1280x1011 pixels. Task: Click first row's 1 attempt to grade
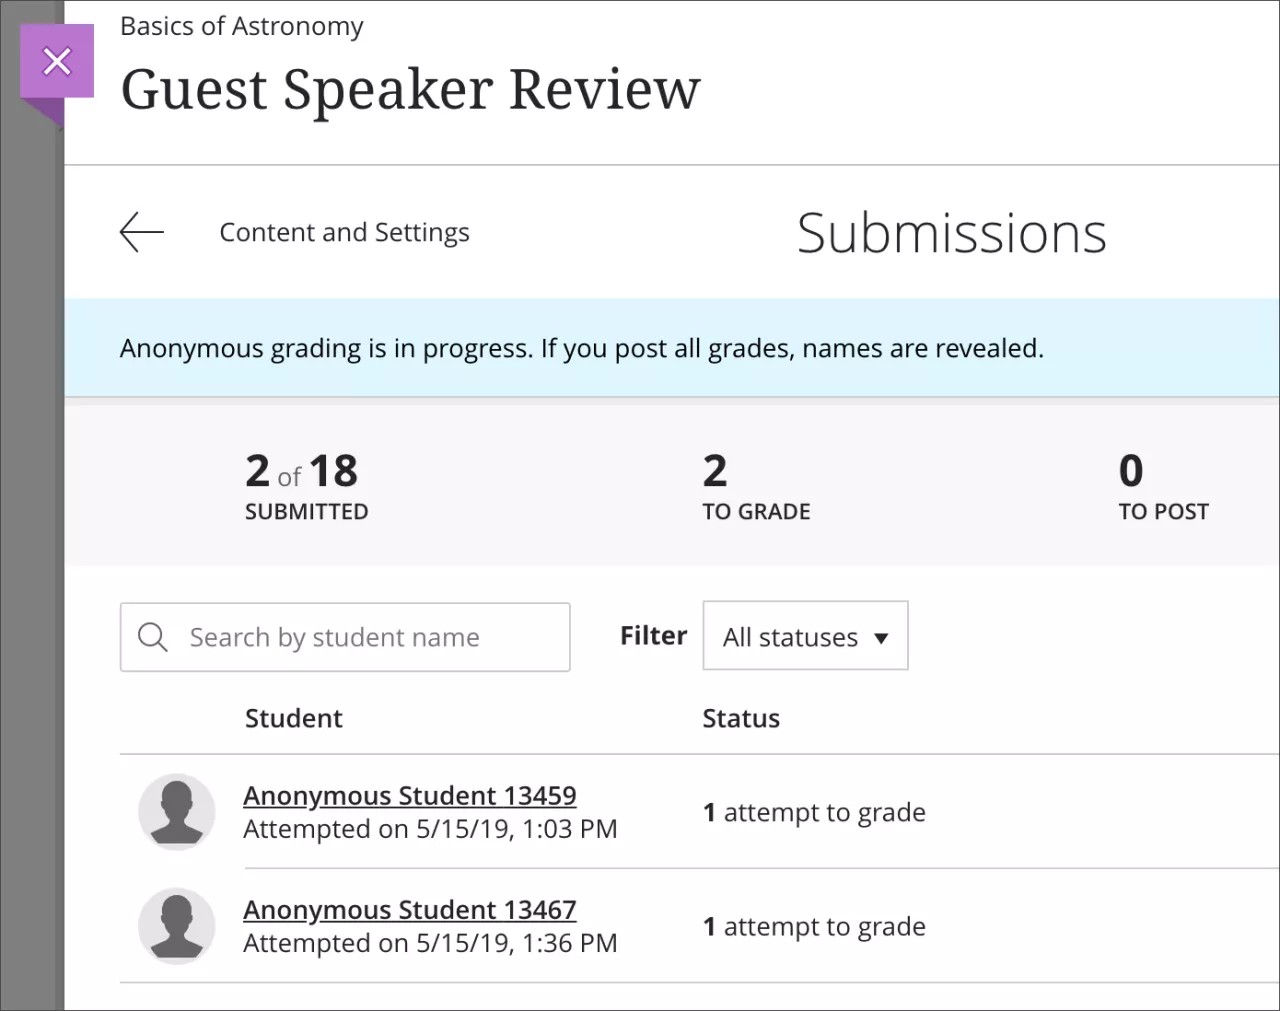(814, 812)
